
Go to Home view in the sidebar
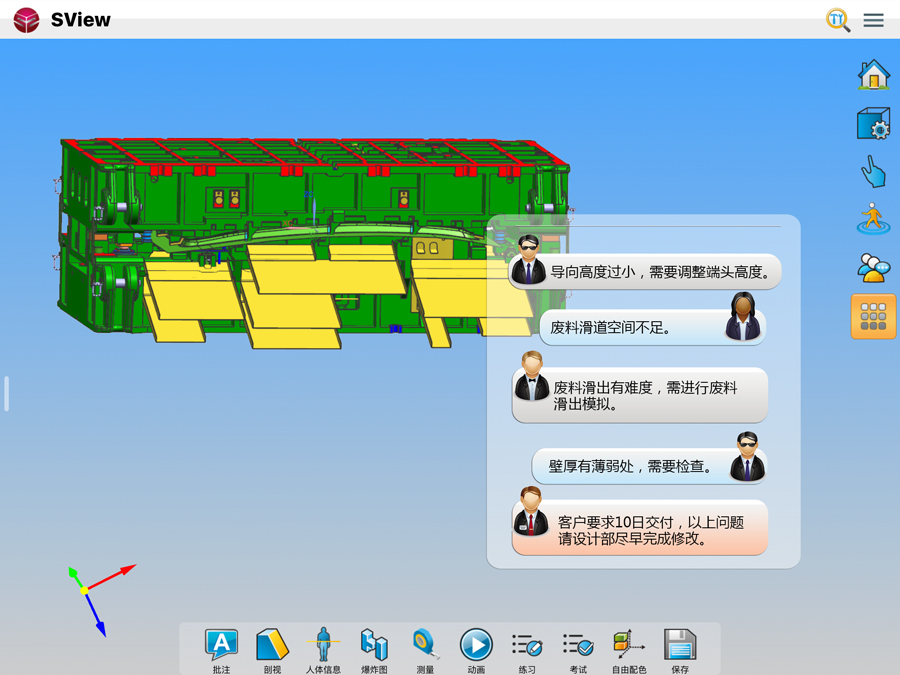(873, 75)
